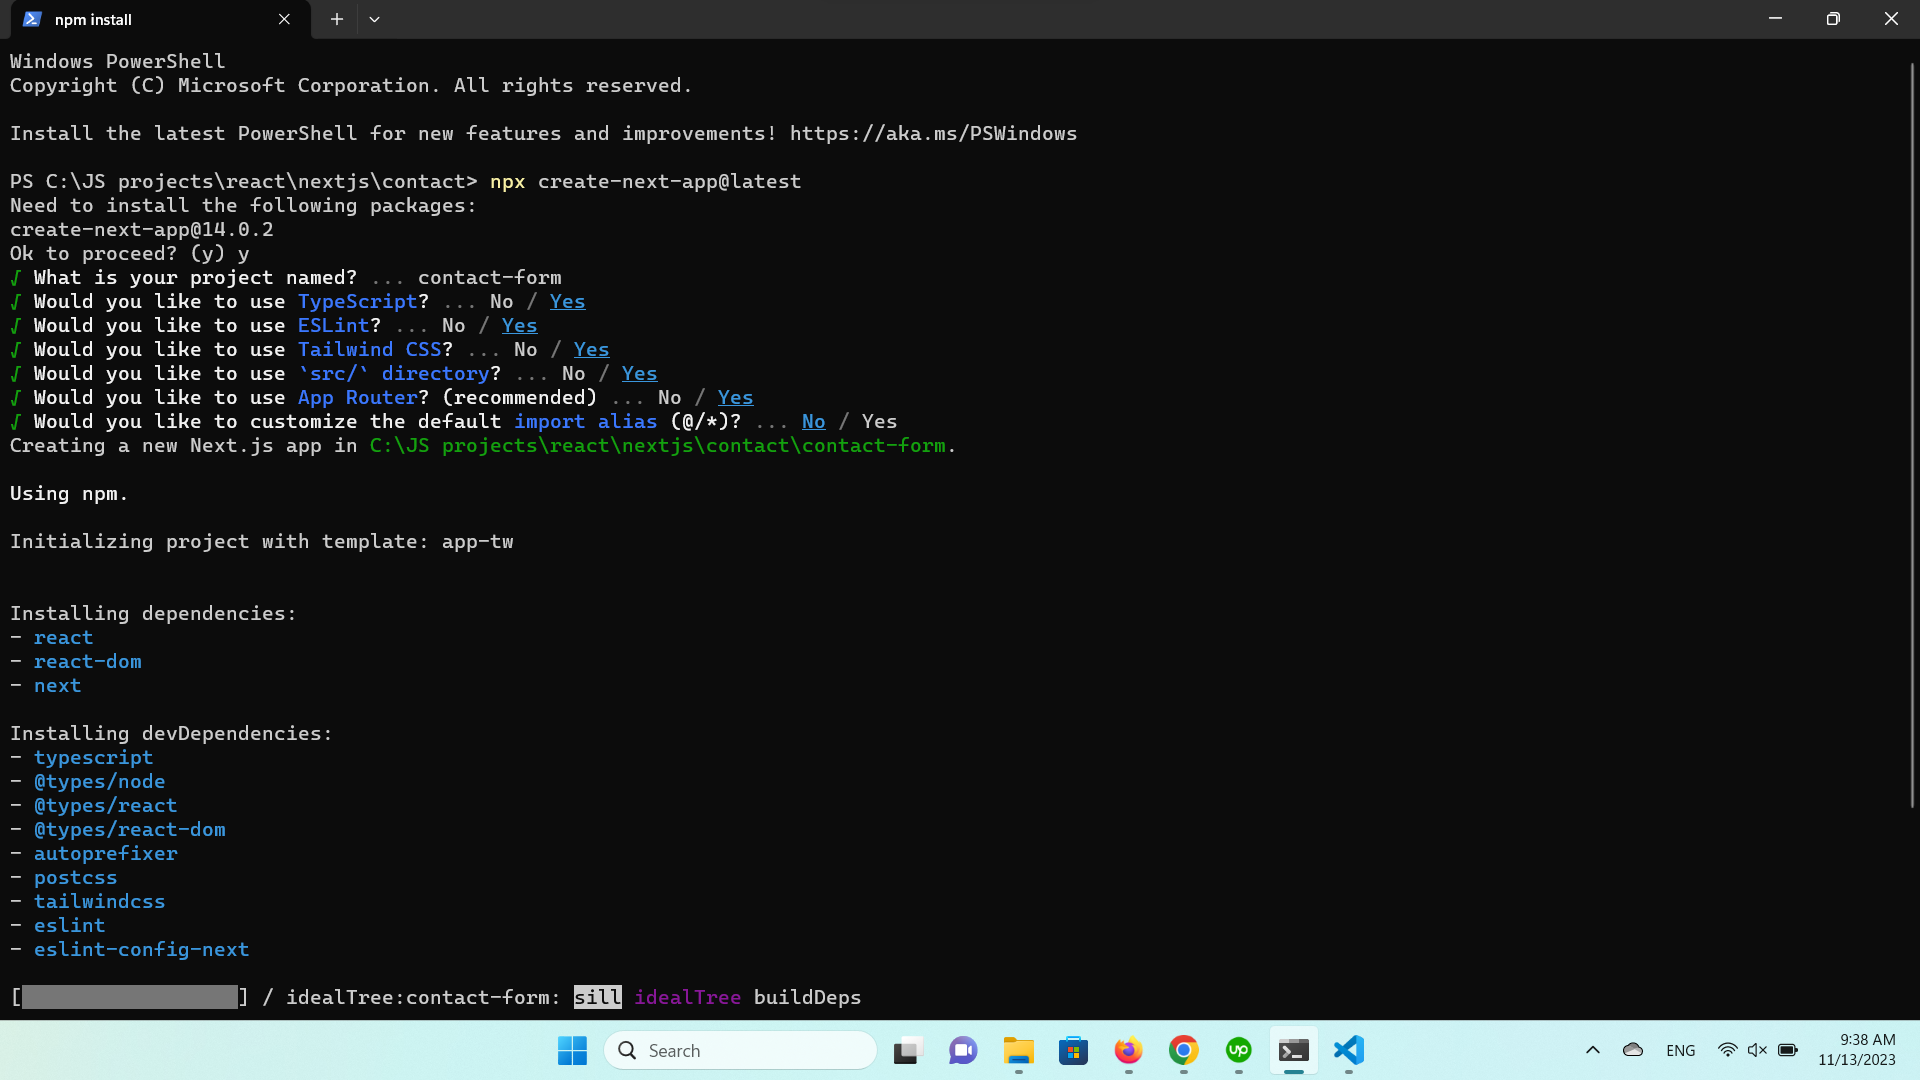The image size is (1920, 1080).
Task: Launch Google Chrome from the taskbar
Action: click(x=1183, y=1051)
